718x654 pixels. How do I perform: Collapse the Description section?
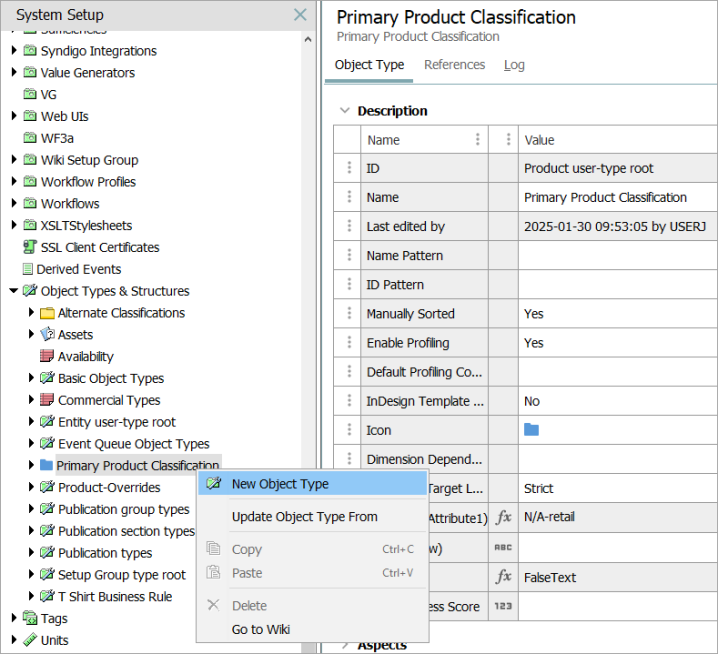[x=345, y=111]
